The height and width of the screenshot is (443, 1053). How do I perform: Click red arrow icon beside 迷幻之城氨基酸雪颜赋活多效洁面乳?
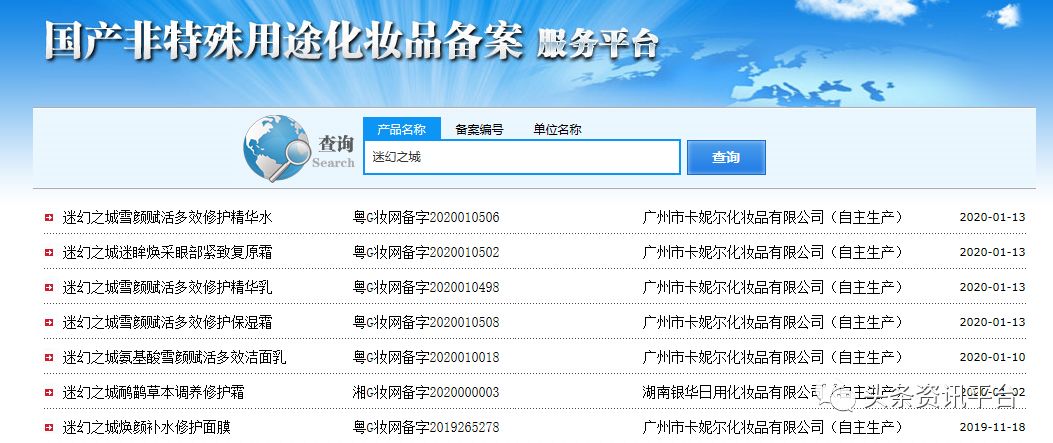click(49, 357)
